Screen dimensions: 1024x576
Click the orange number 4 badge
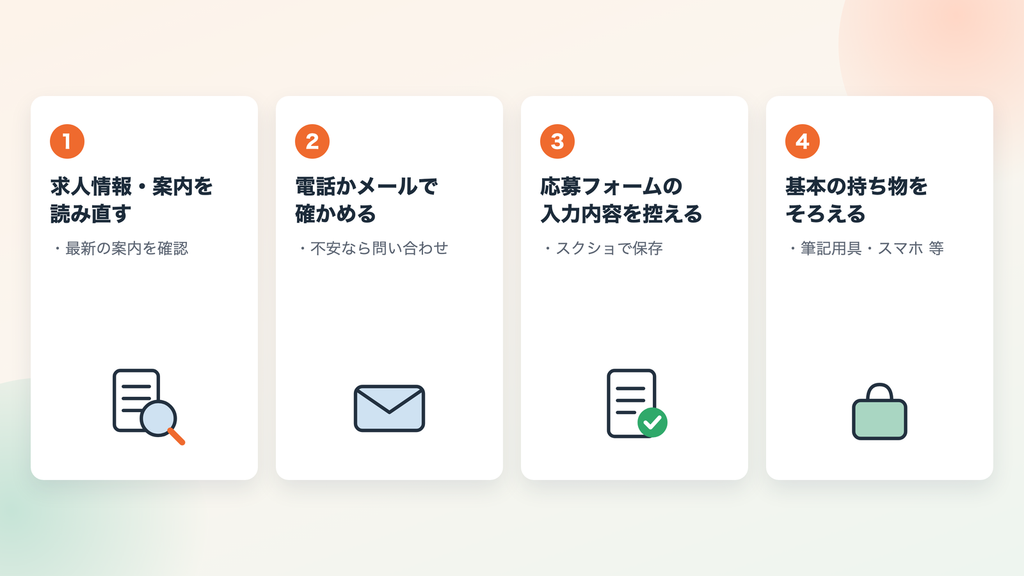tap(802, 141)
